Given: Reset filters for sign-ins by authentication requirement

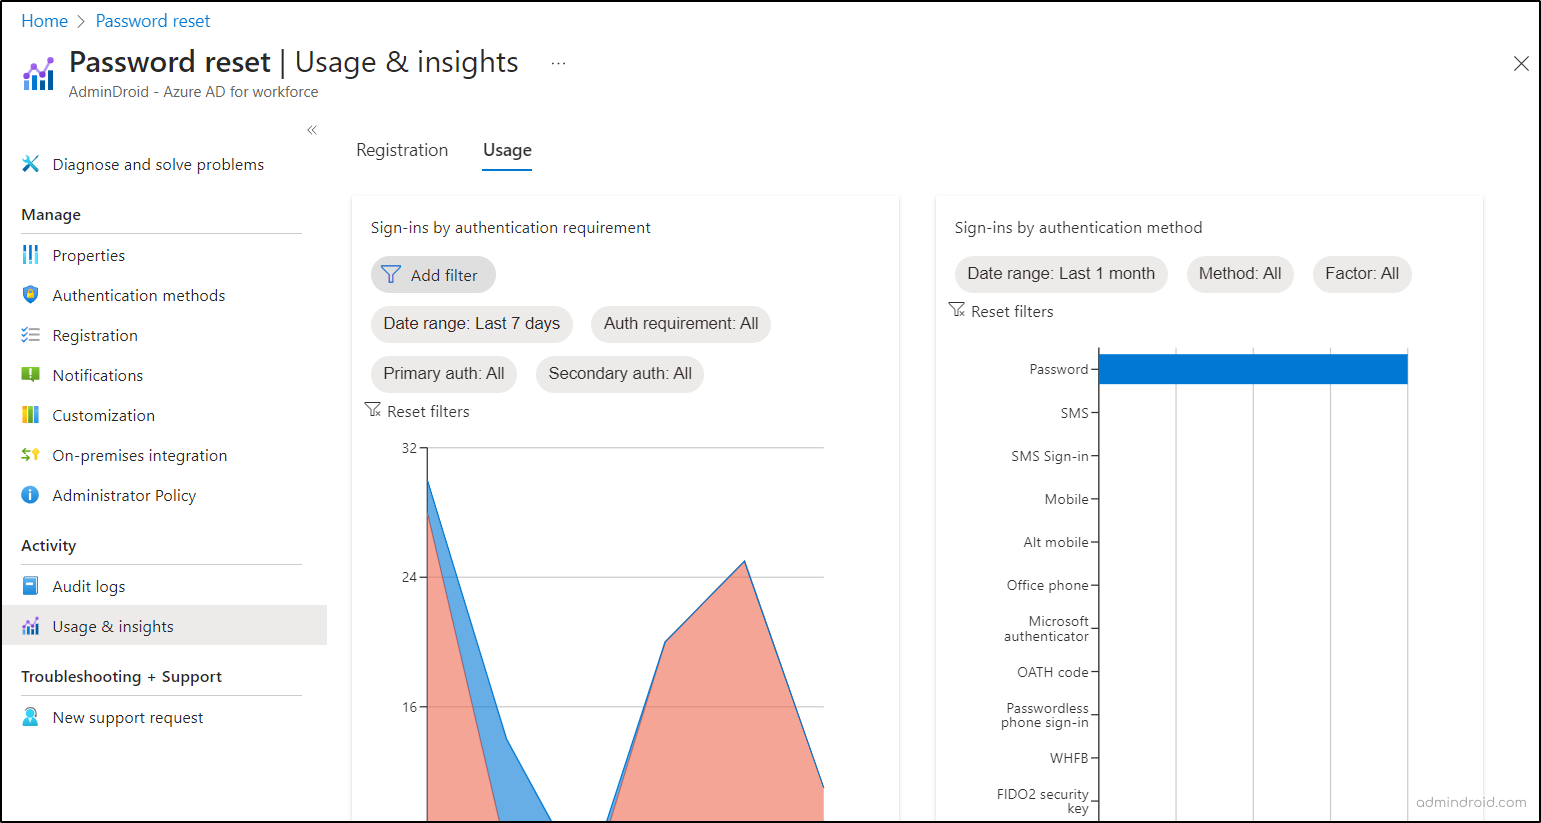Looking at the screenshot, I should tap(417, 410).
